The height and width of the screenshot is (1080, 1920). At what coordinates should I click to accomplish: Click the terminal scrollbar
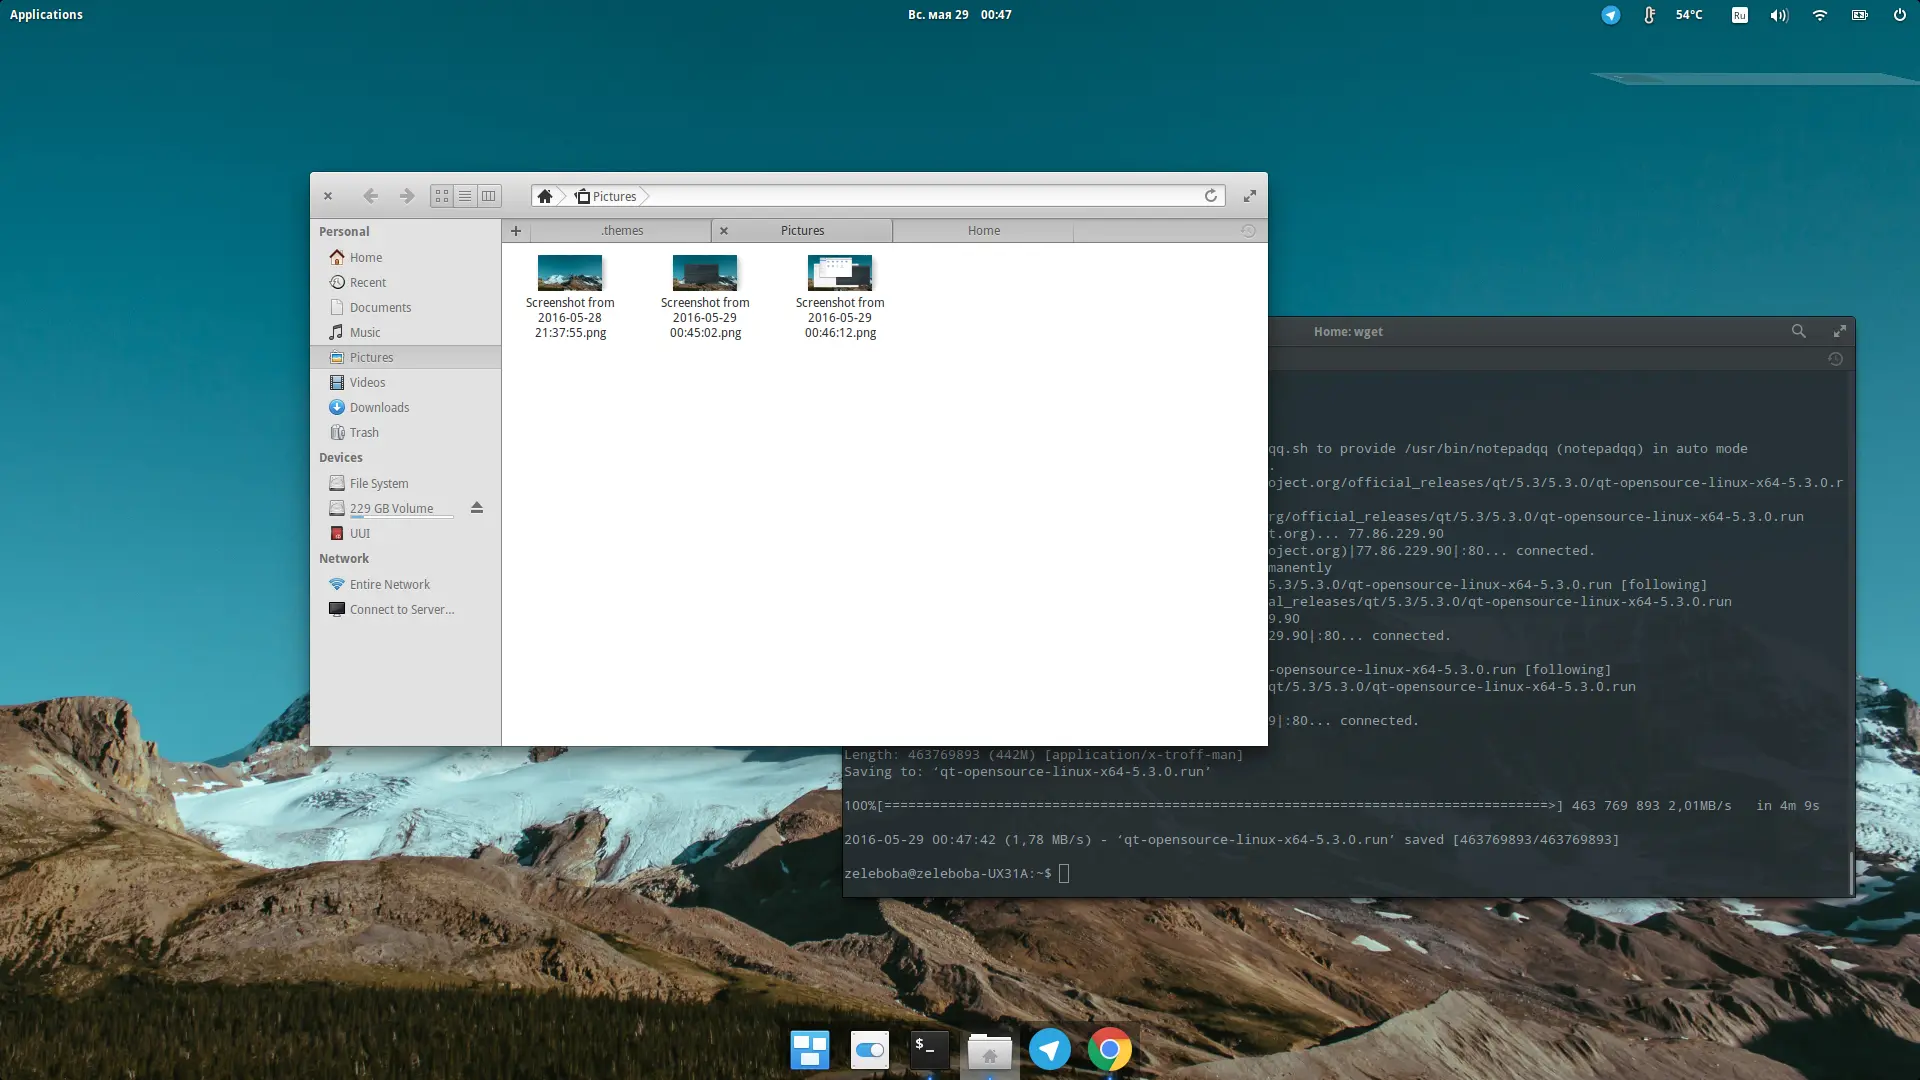1851,873
